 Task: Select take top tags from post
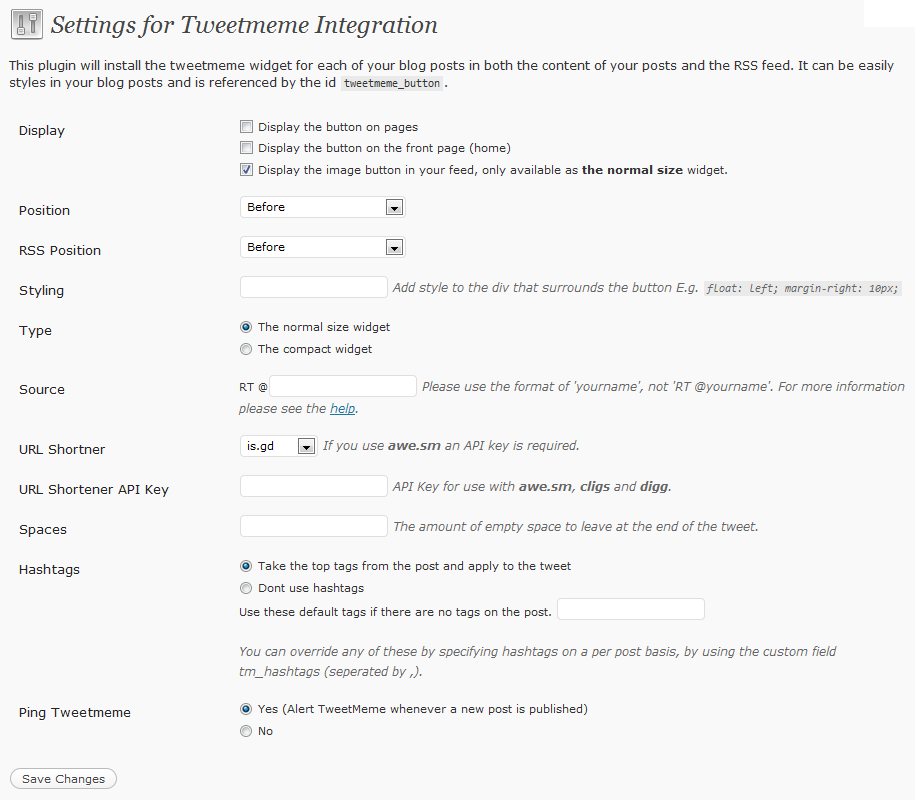(x=246, y=566)
